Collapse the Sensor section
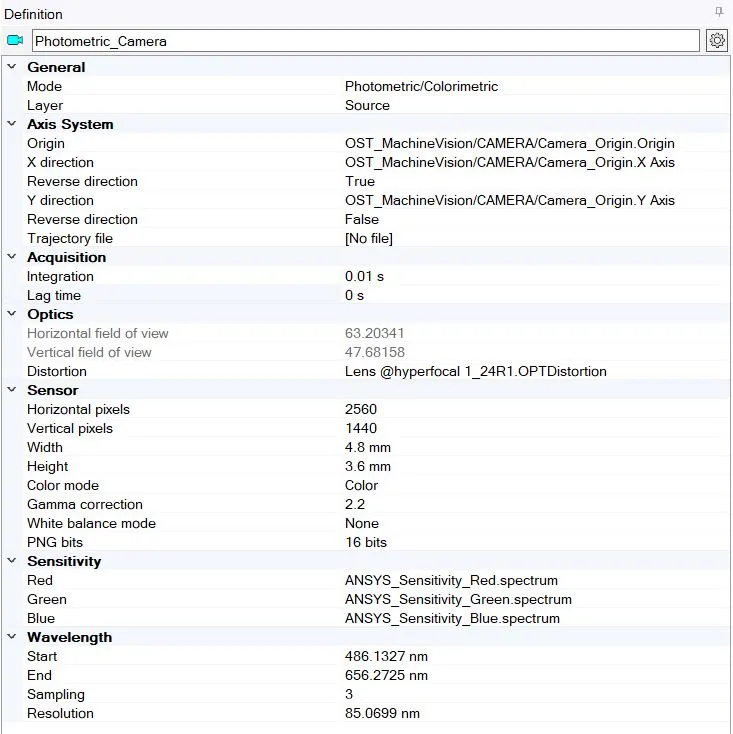The image size is (733, 734). pos(12,390)
